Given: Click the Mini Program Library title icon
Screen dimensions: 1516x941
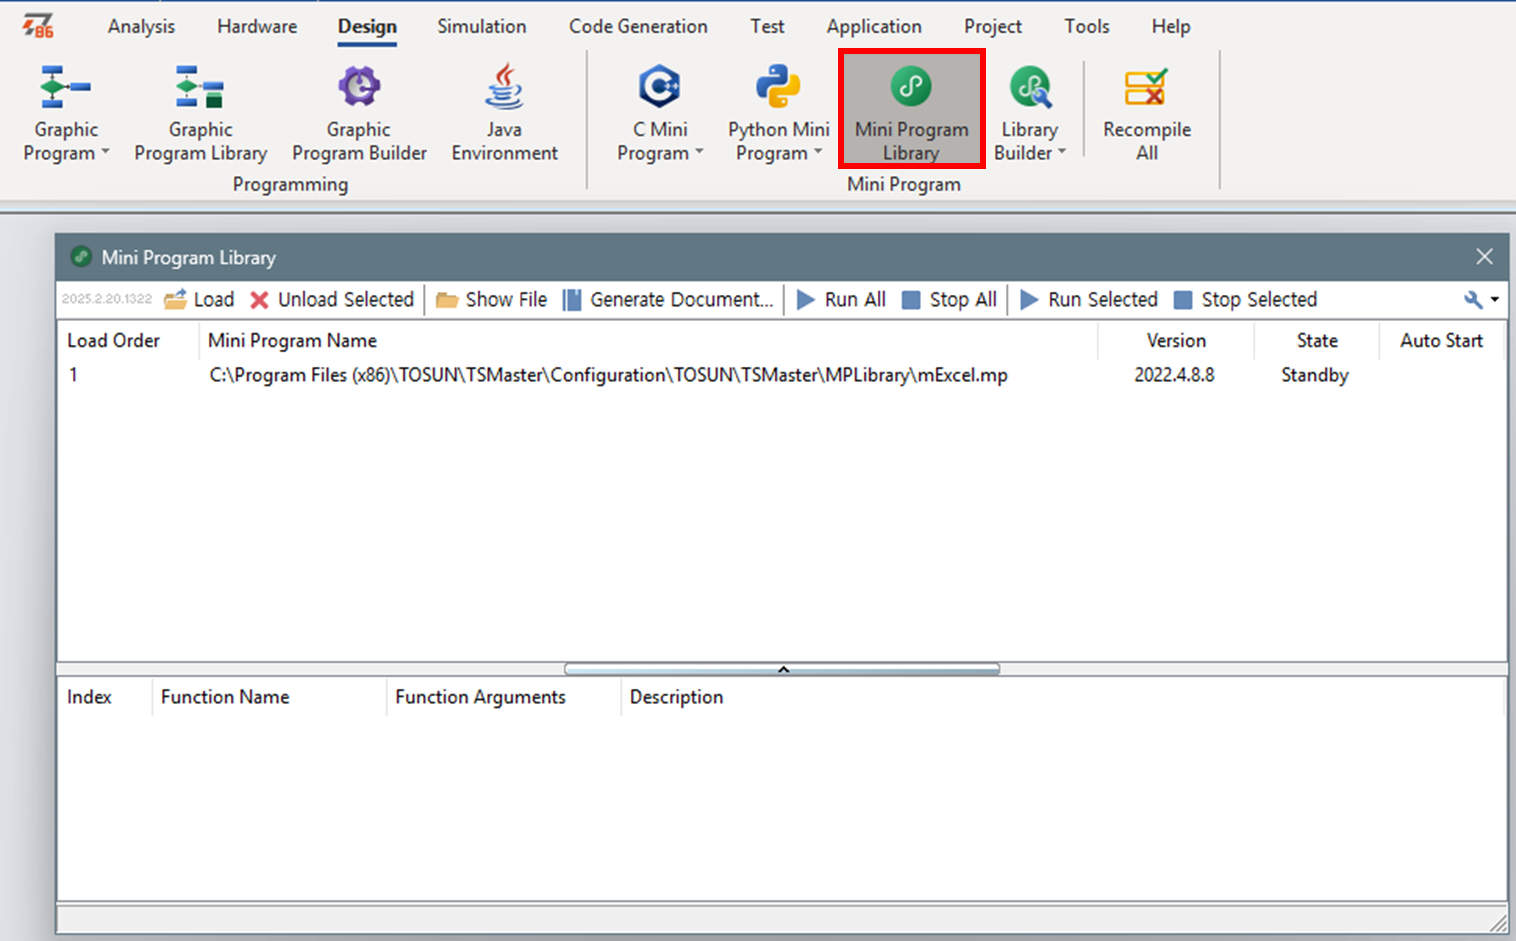Looking at the screenshot, I should point(81,257).
